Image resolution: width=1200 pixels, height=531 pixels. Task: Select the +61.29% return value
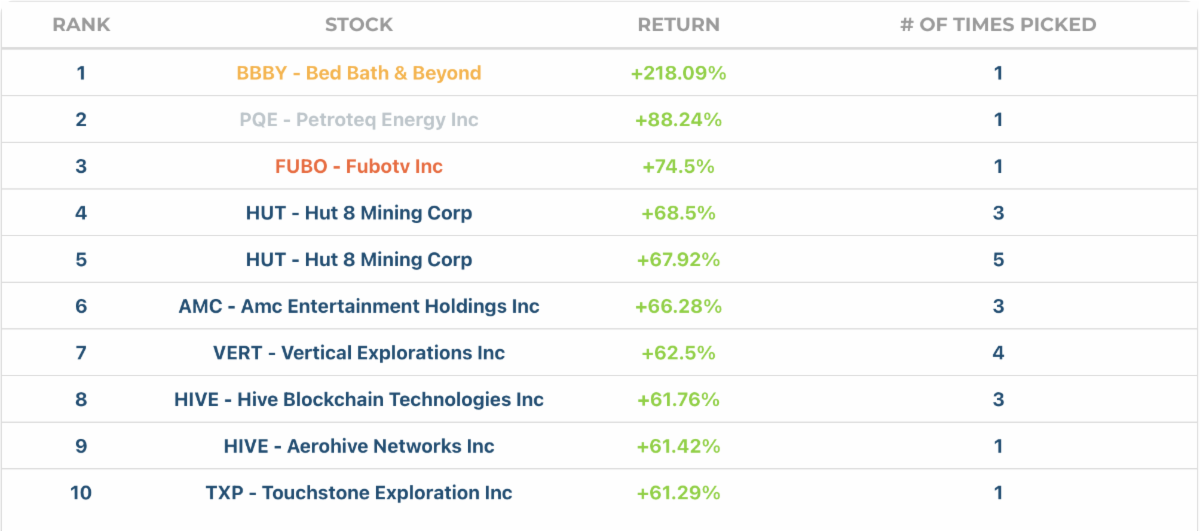[678, 493]
